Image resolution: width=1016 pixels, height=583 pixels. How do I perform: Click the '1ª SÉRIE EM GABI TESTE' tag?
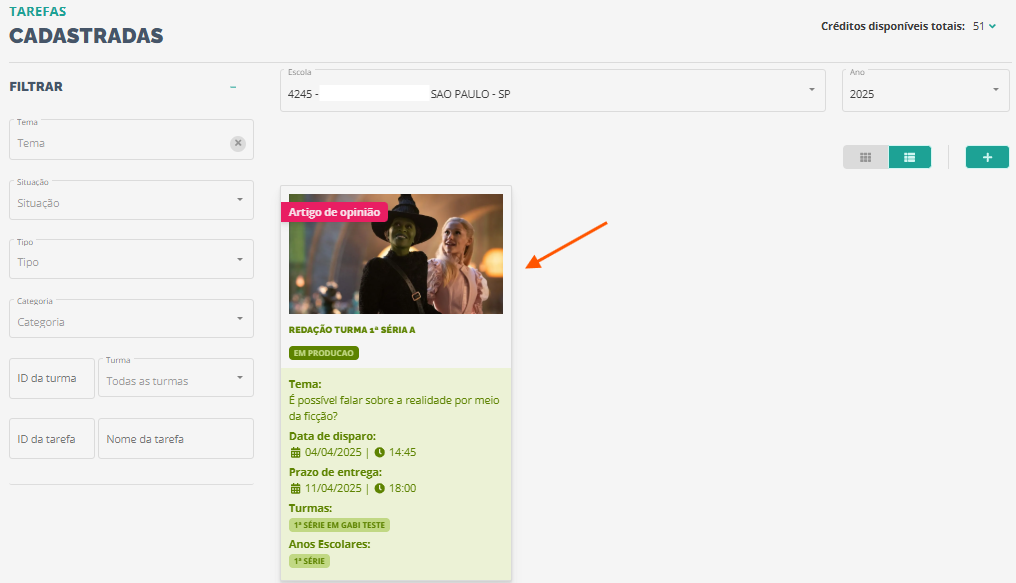(x=340, y=525)
